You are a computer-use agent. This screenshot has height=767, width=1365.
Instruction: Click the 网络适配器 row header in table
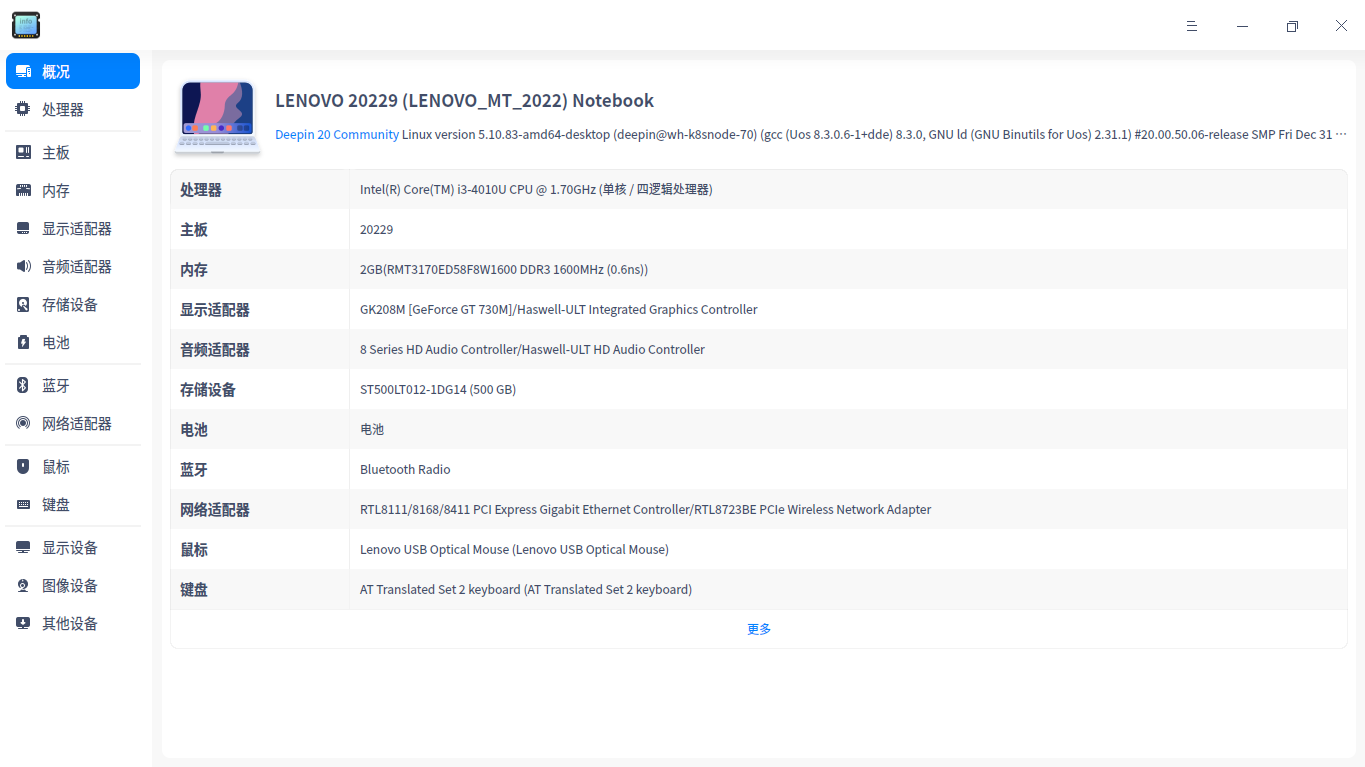pyautogui.click(x=215, y=510)
